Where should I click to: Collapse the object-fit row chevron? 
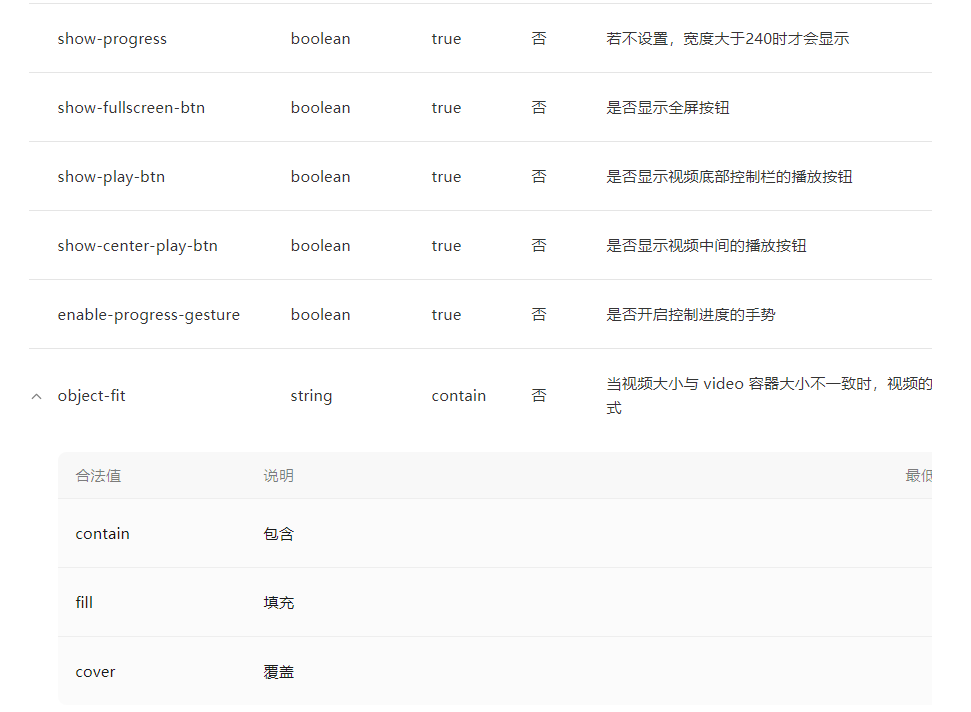coord(37,396)
